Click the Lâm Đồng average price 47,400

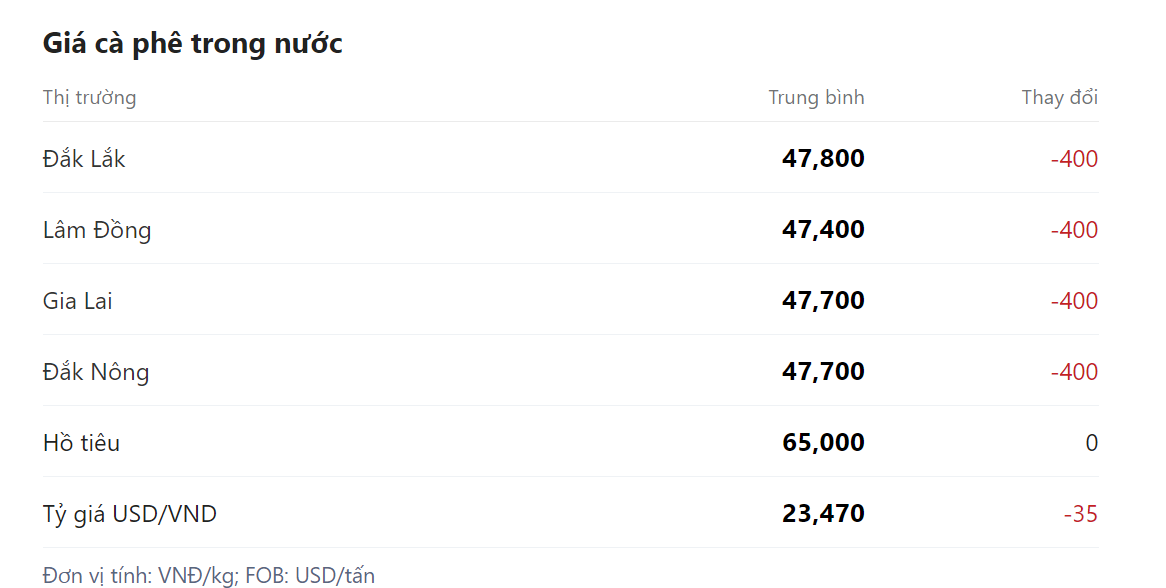tap(823, 230)
